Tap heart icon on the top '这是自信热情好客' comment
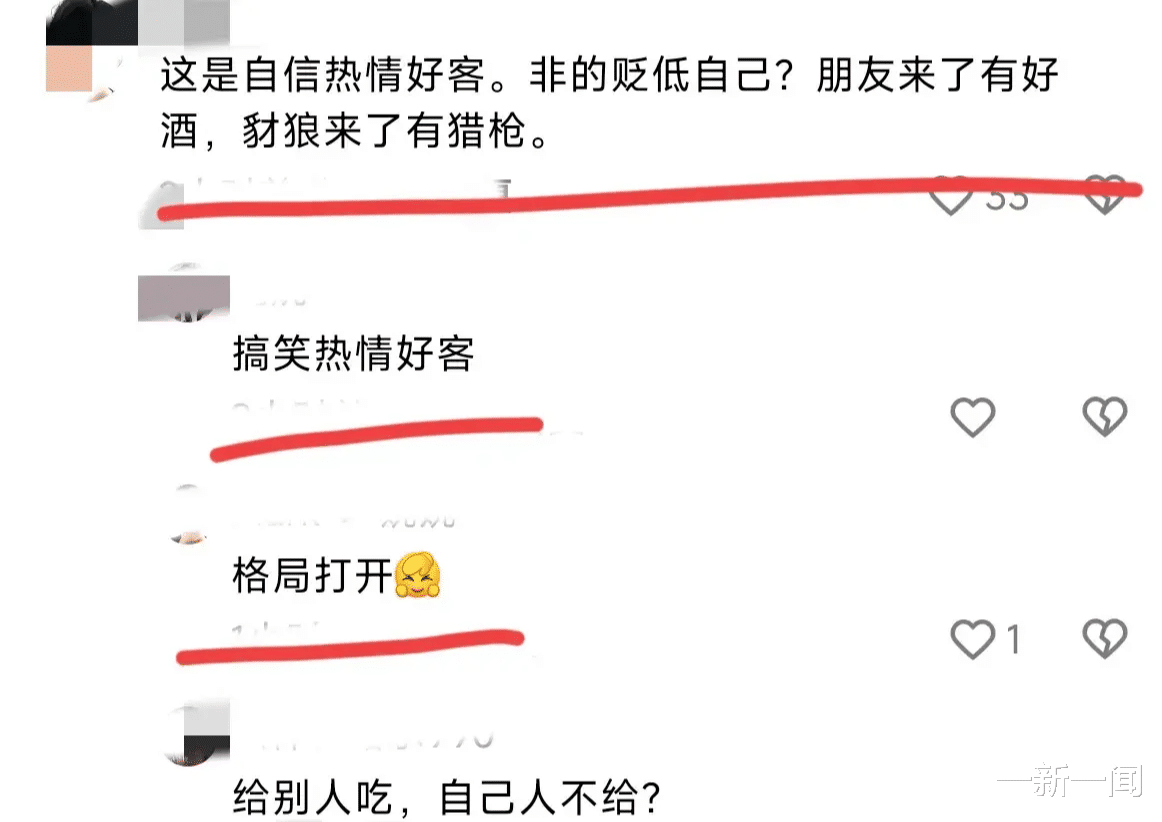Viewport: 1162px width, 822px height. (x=951, y=196)
